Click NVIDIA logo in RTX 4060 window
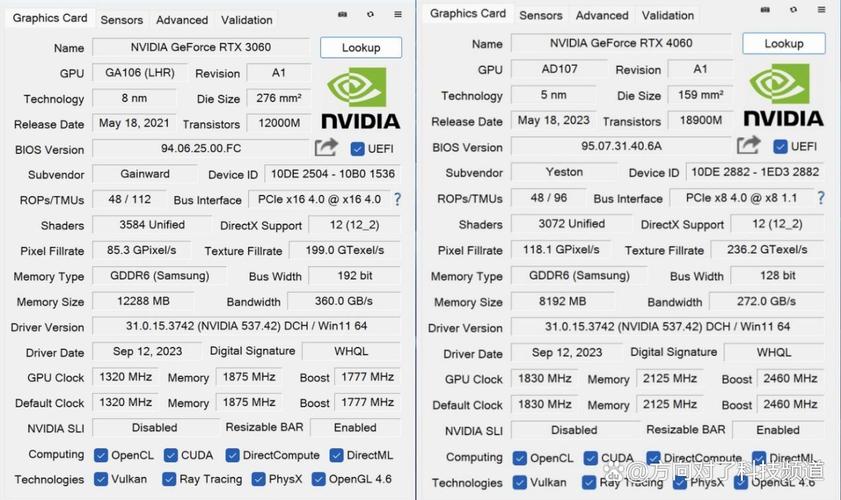The height and width of the screenshot is (500, 841). [x=783, y=97]
